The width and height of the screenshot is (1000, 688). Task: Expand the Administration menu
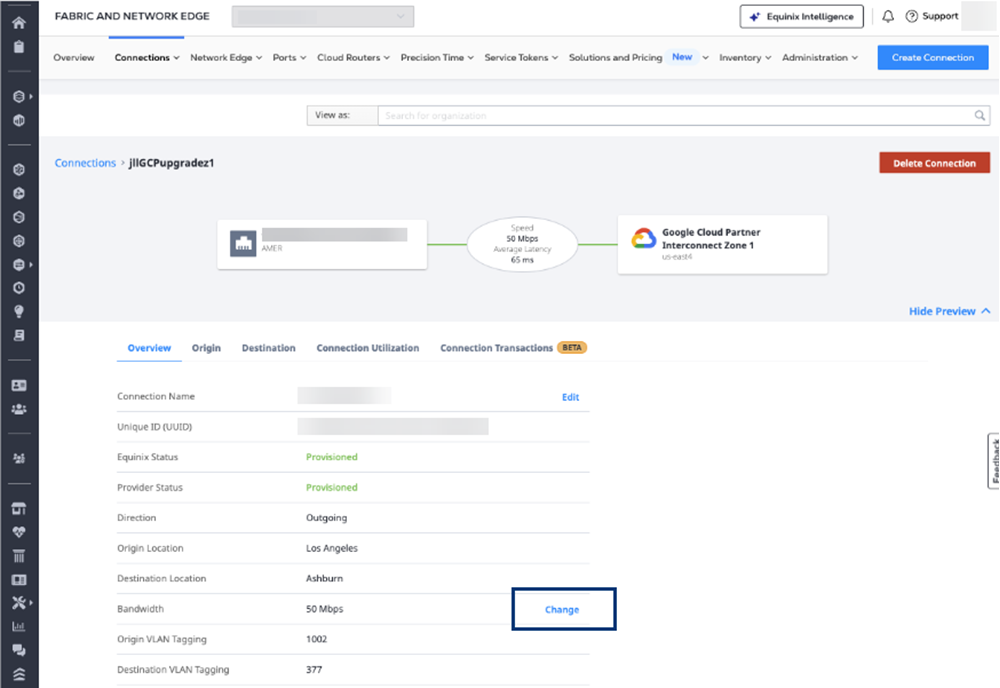coord(820,57)
